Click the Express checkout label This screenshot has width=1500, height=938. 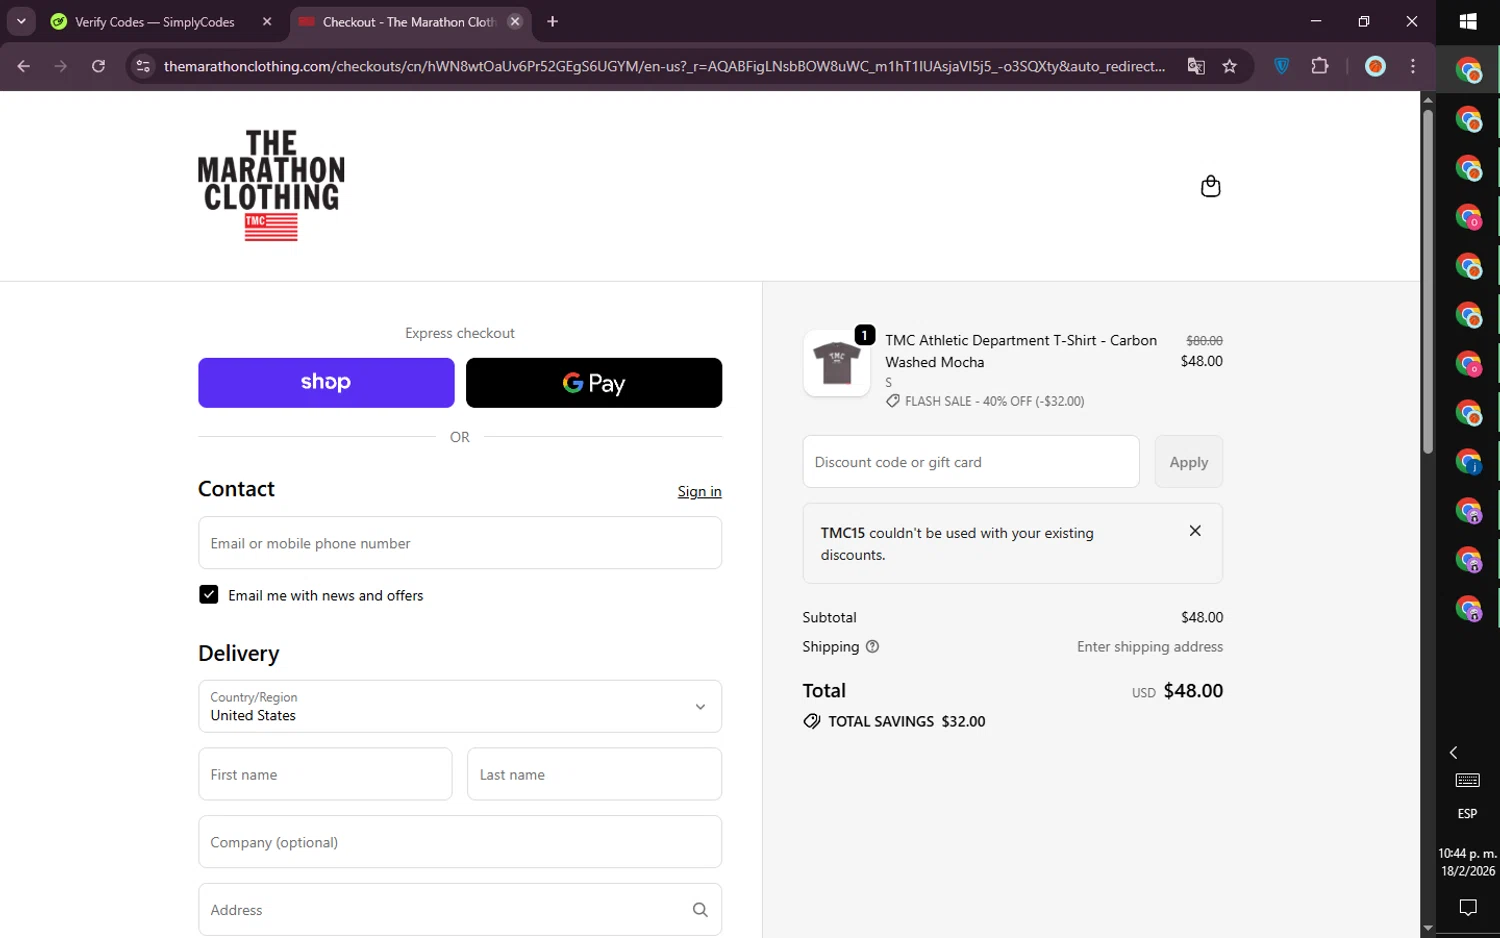point(460,333)
